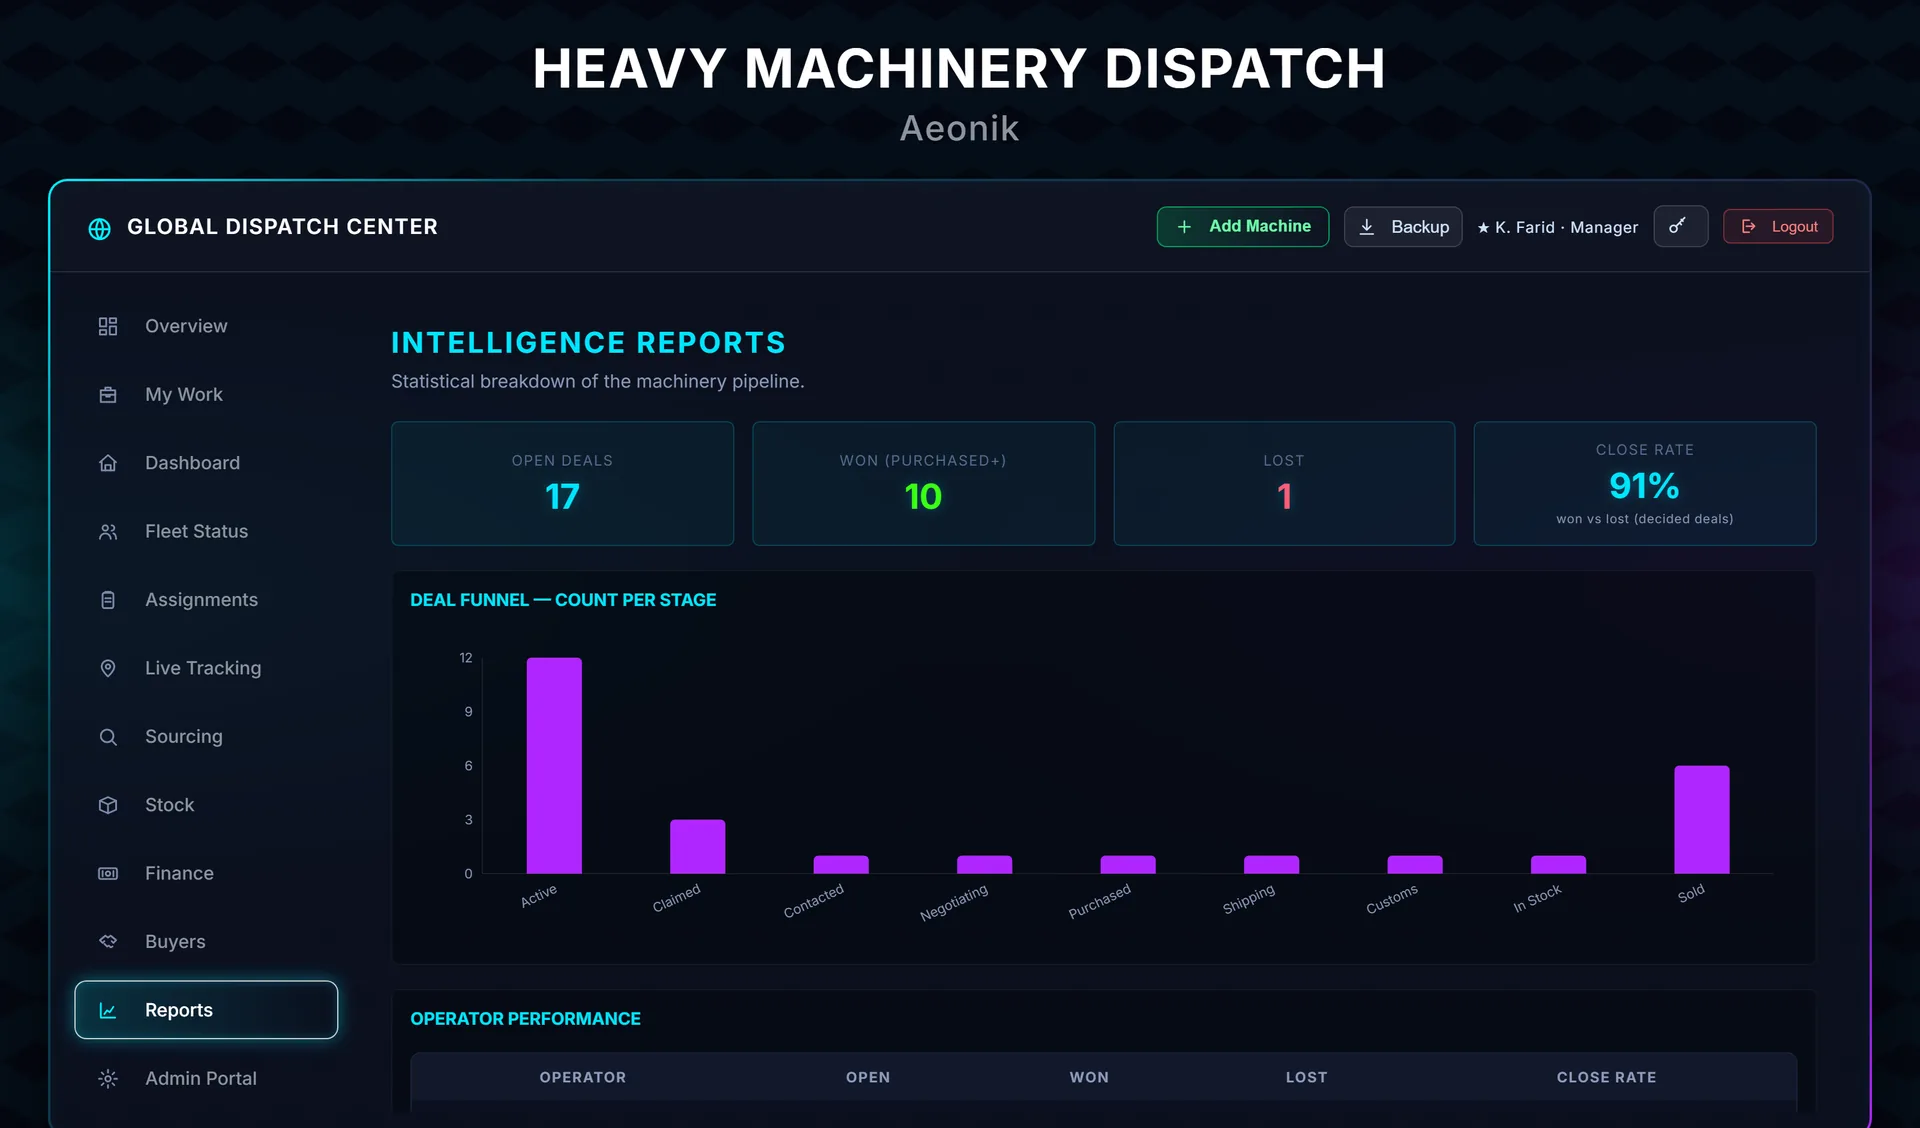1920x1128 pixels.
Task: Click the Lost stat card
Action: [1284, 484]
